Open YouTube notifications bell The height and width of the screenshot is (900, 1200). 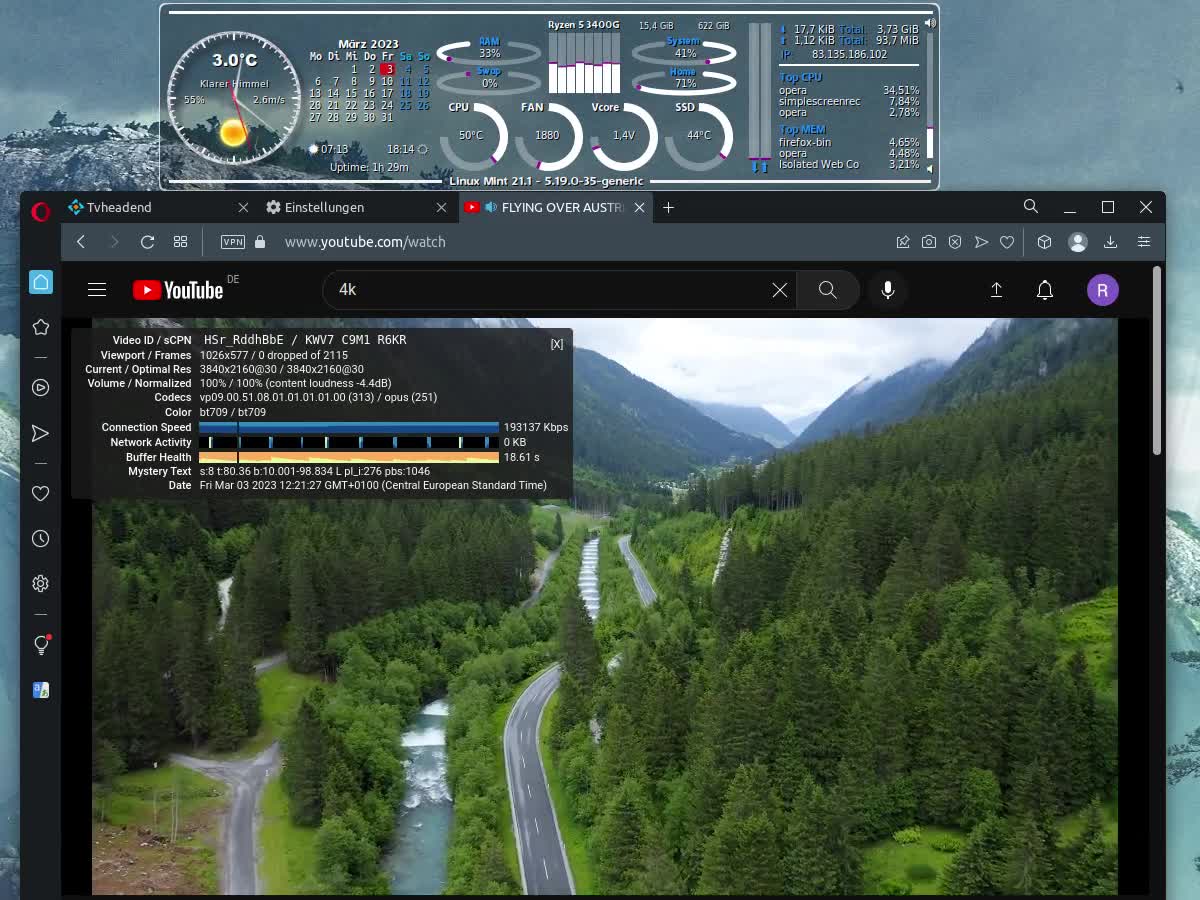tap(1045, 290)
